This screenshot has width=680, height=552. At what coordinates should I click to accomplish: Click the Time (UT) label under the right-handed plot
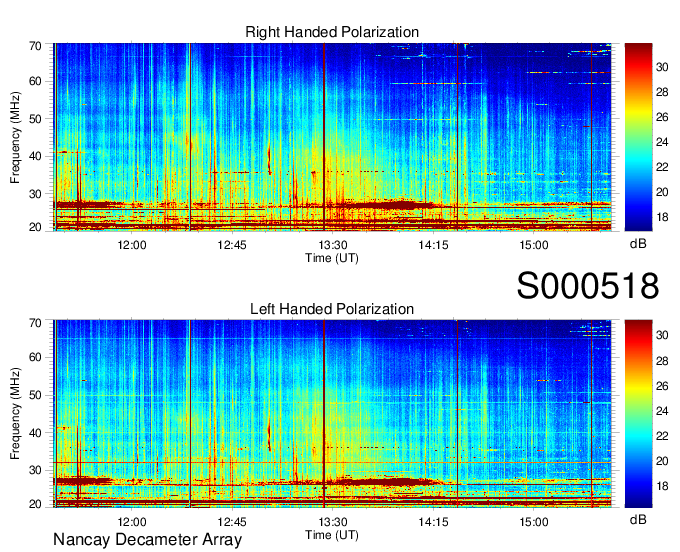tap(332, 258)
